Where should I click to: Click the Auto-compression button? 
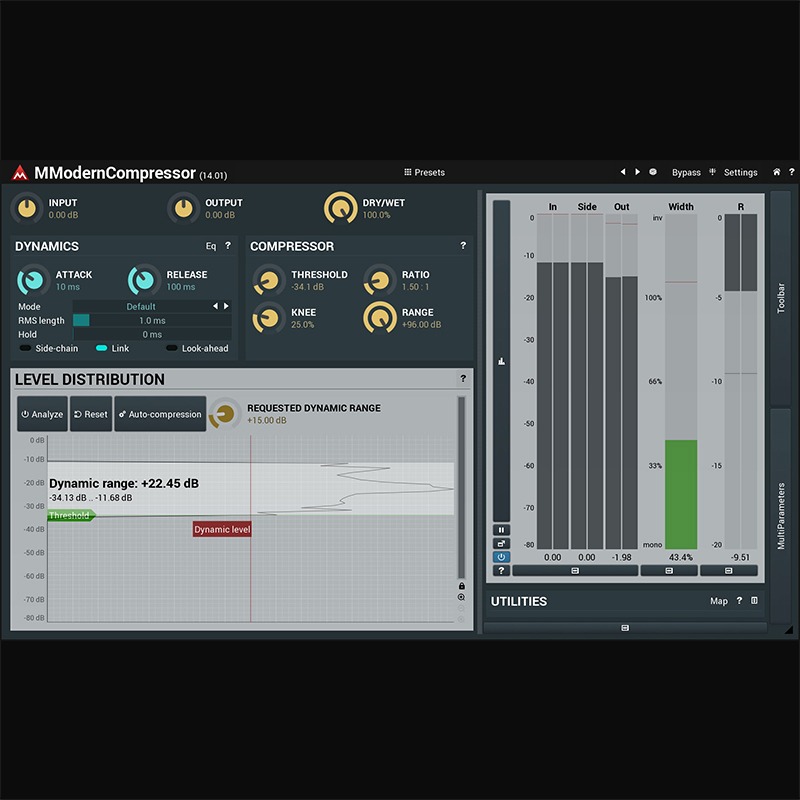click(x=160, y=414)
